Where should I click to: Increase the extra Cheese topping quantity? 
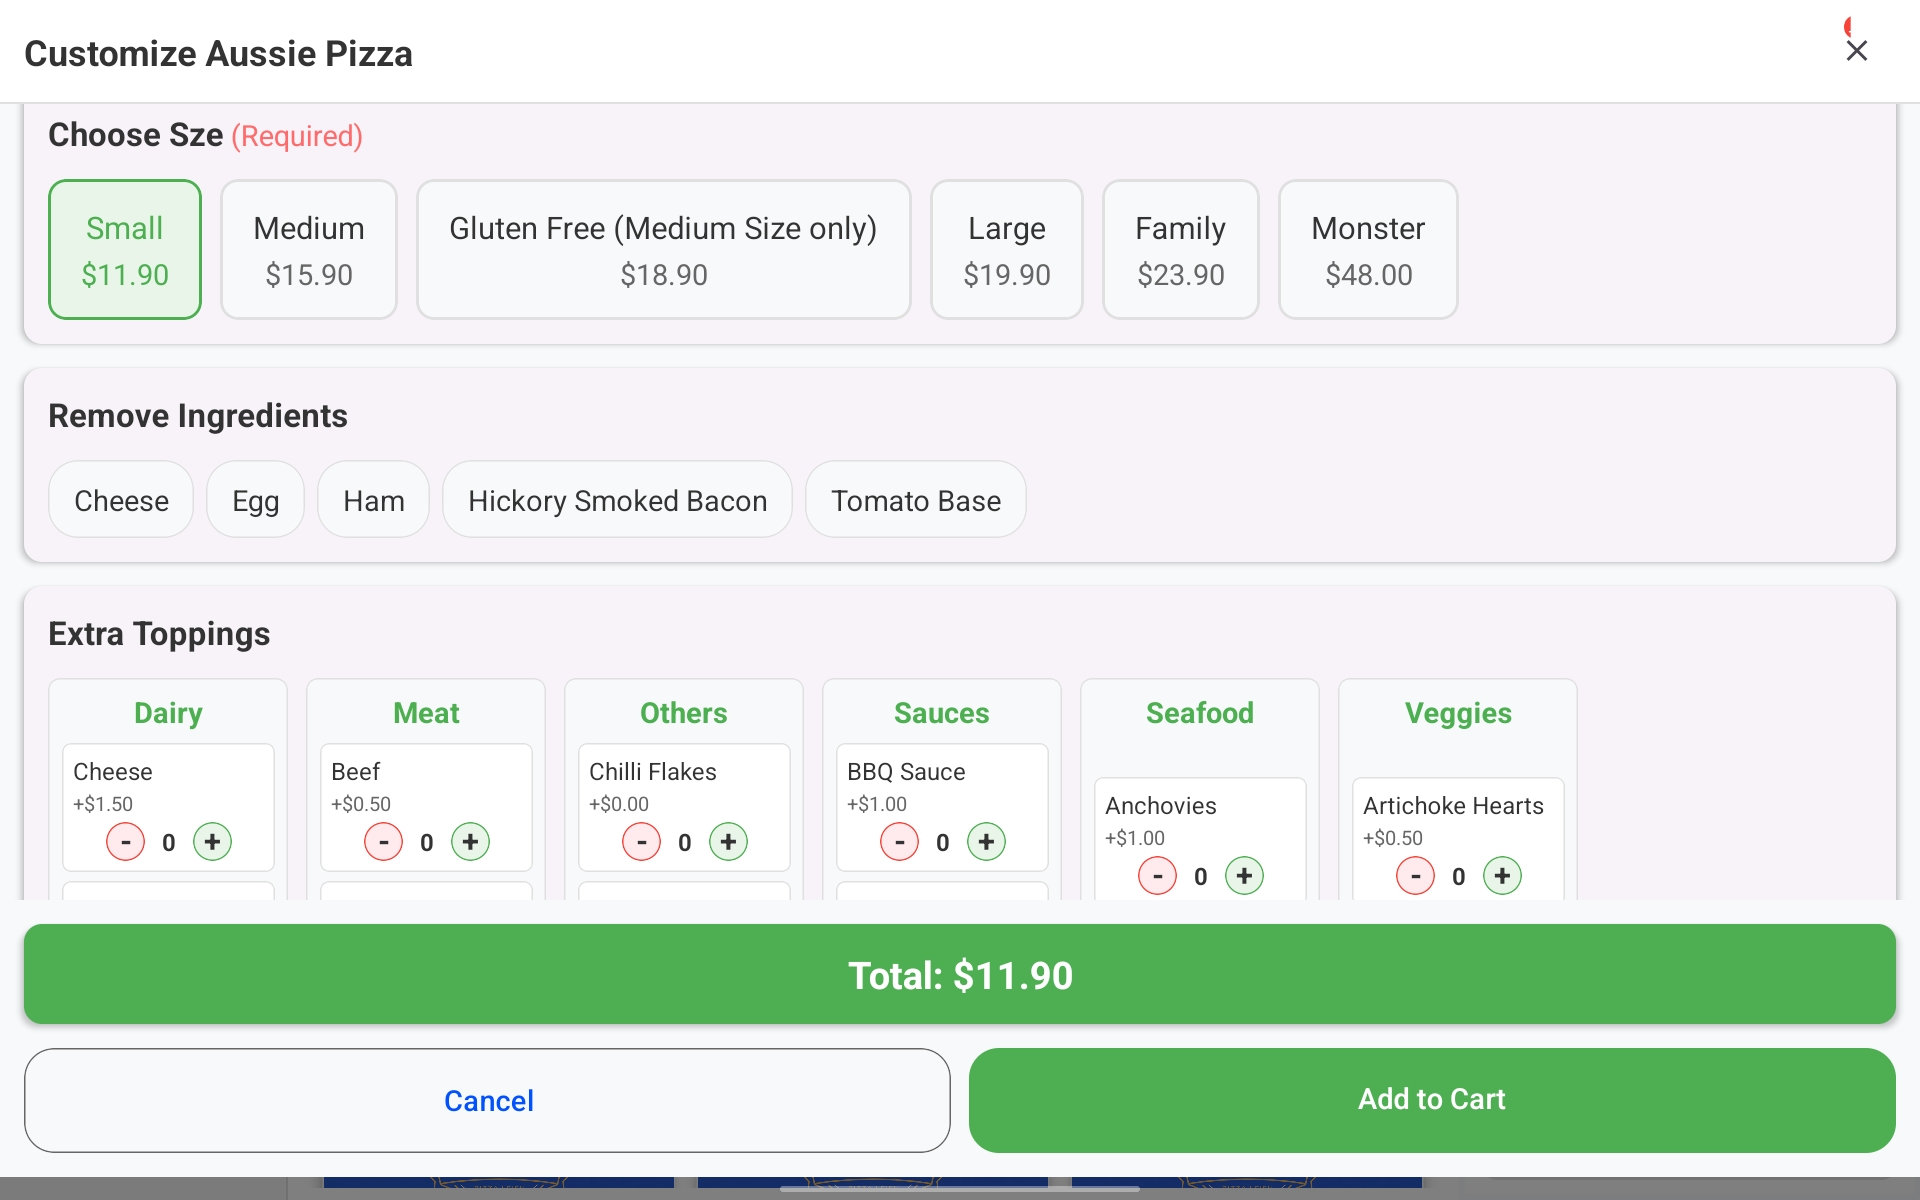point(212,842)
